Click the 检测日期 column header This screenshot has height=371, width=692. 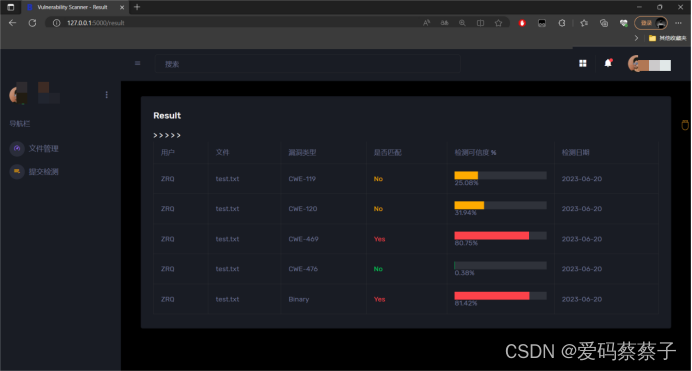coord(575,153)
